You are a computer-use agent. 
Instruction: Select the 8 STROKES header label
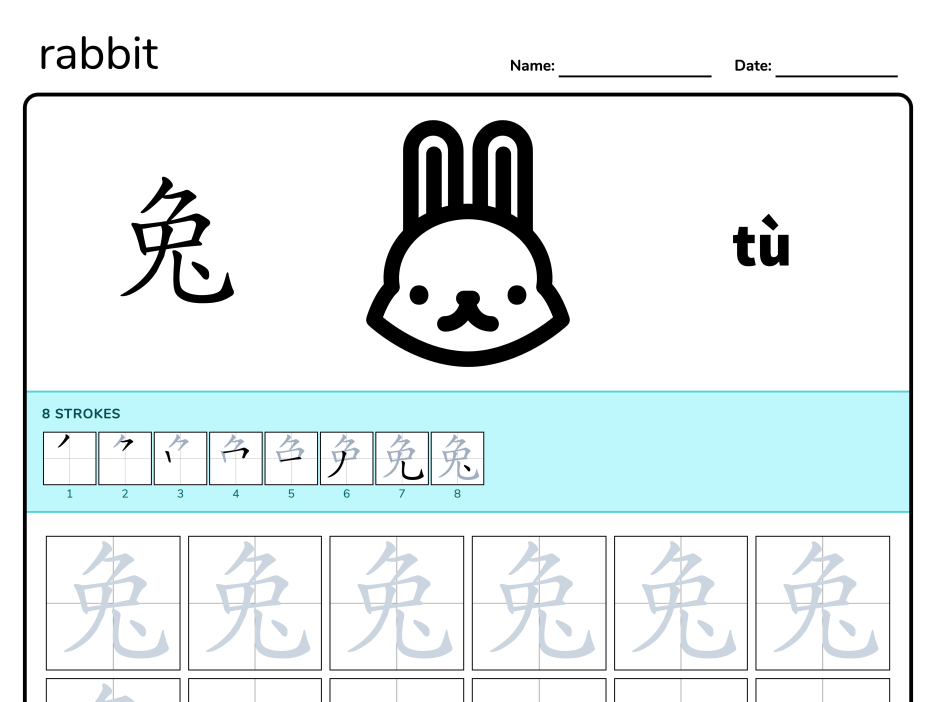click(x=80, y=413)
